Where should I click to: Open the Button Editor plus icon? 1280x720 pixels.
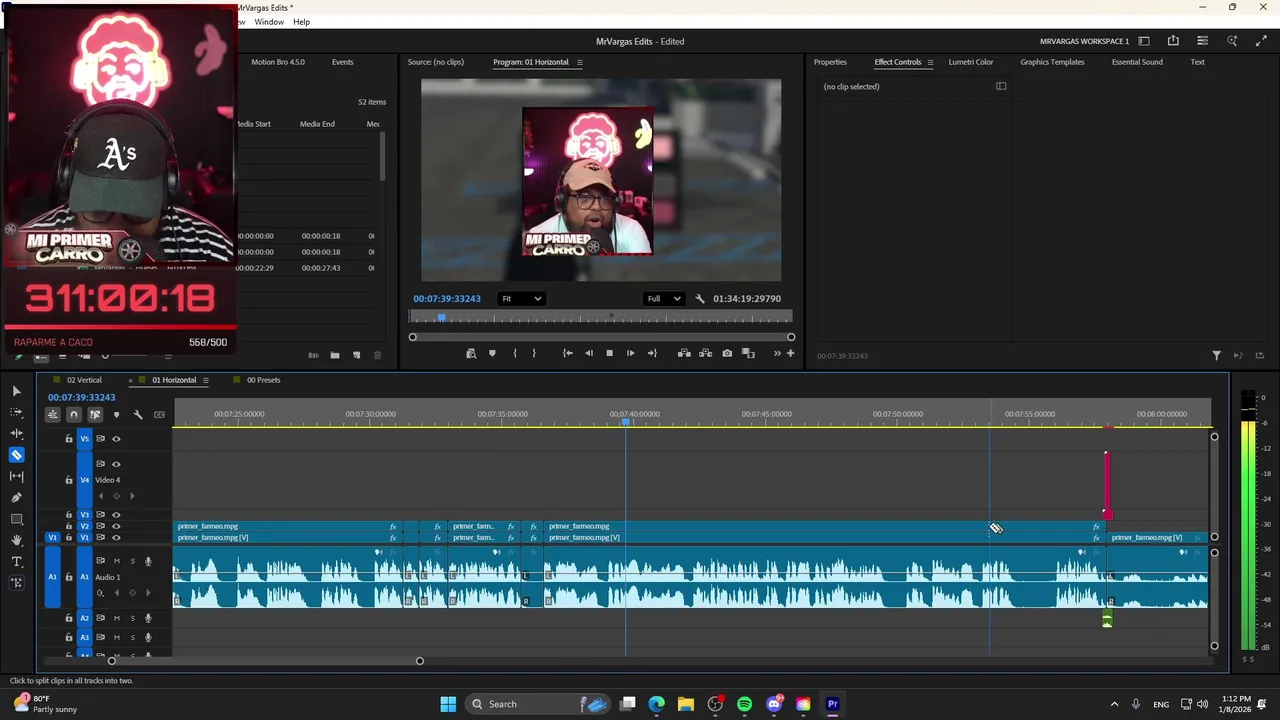790,353
